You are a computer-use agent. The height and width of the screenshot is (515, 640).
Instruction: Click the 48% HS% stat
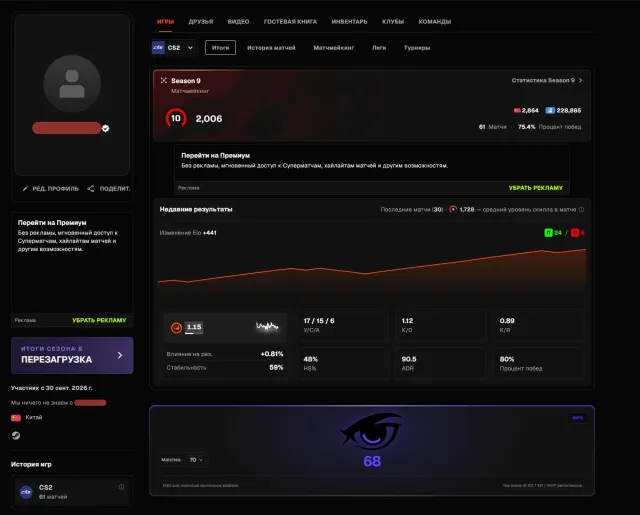point(343,363)
